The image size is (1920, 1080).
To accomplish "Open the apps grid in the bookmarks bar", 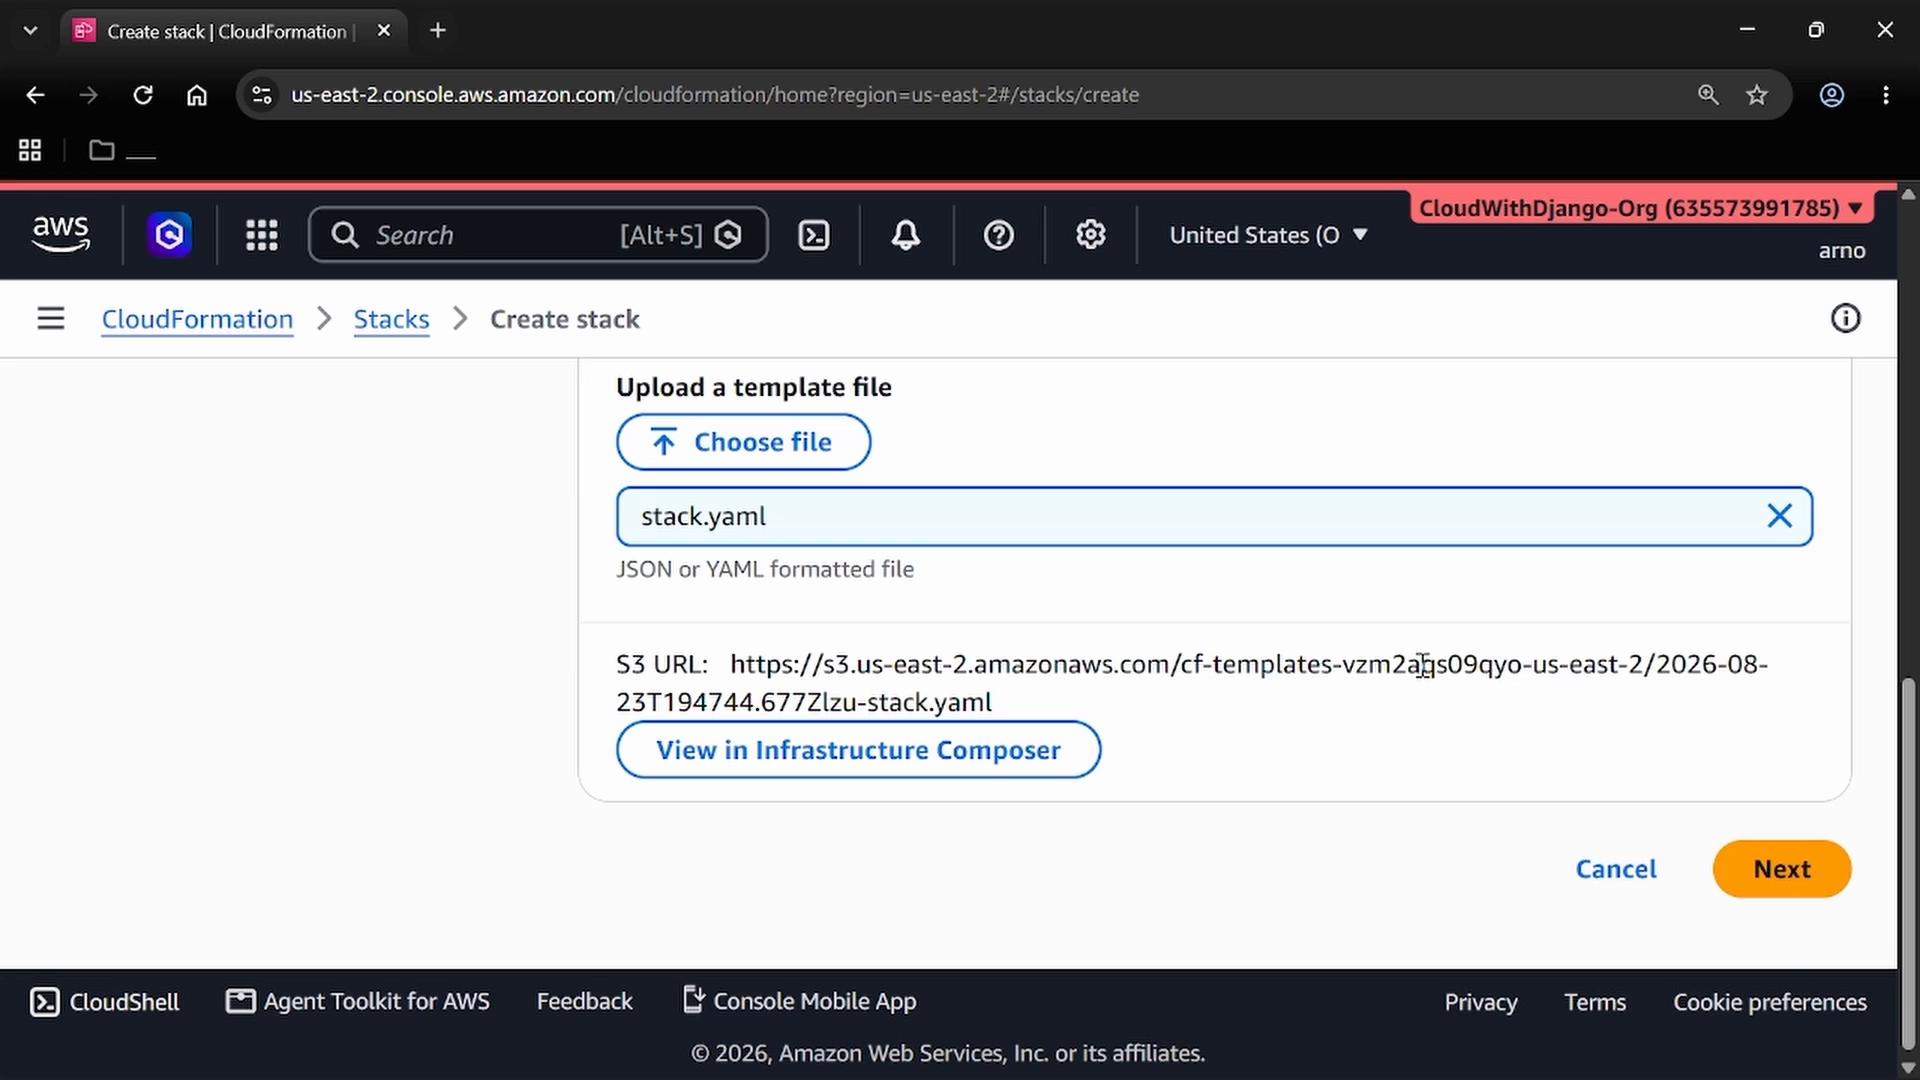I will tap(30, 151).
